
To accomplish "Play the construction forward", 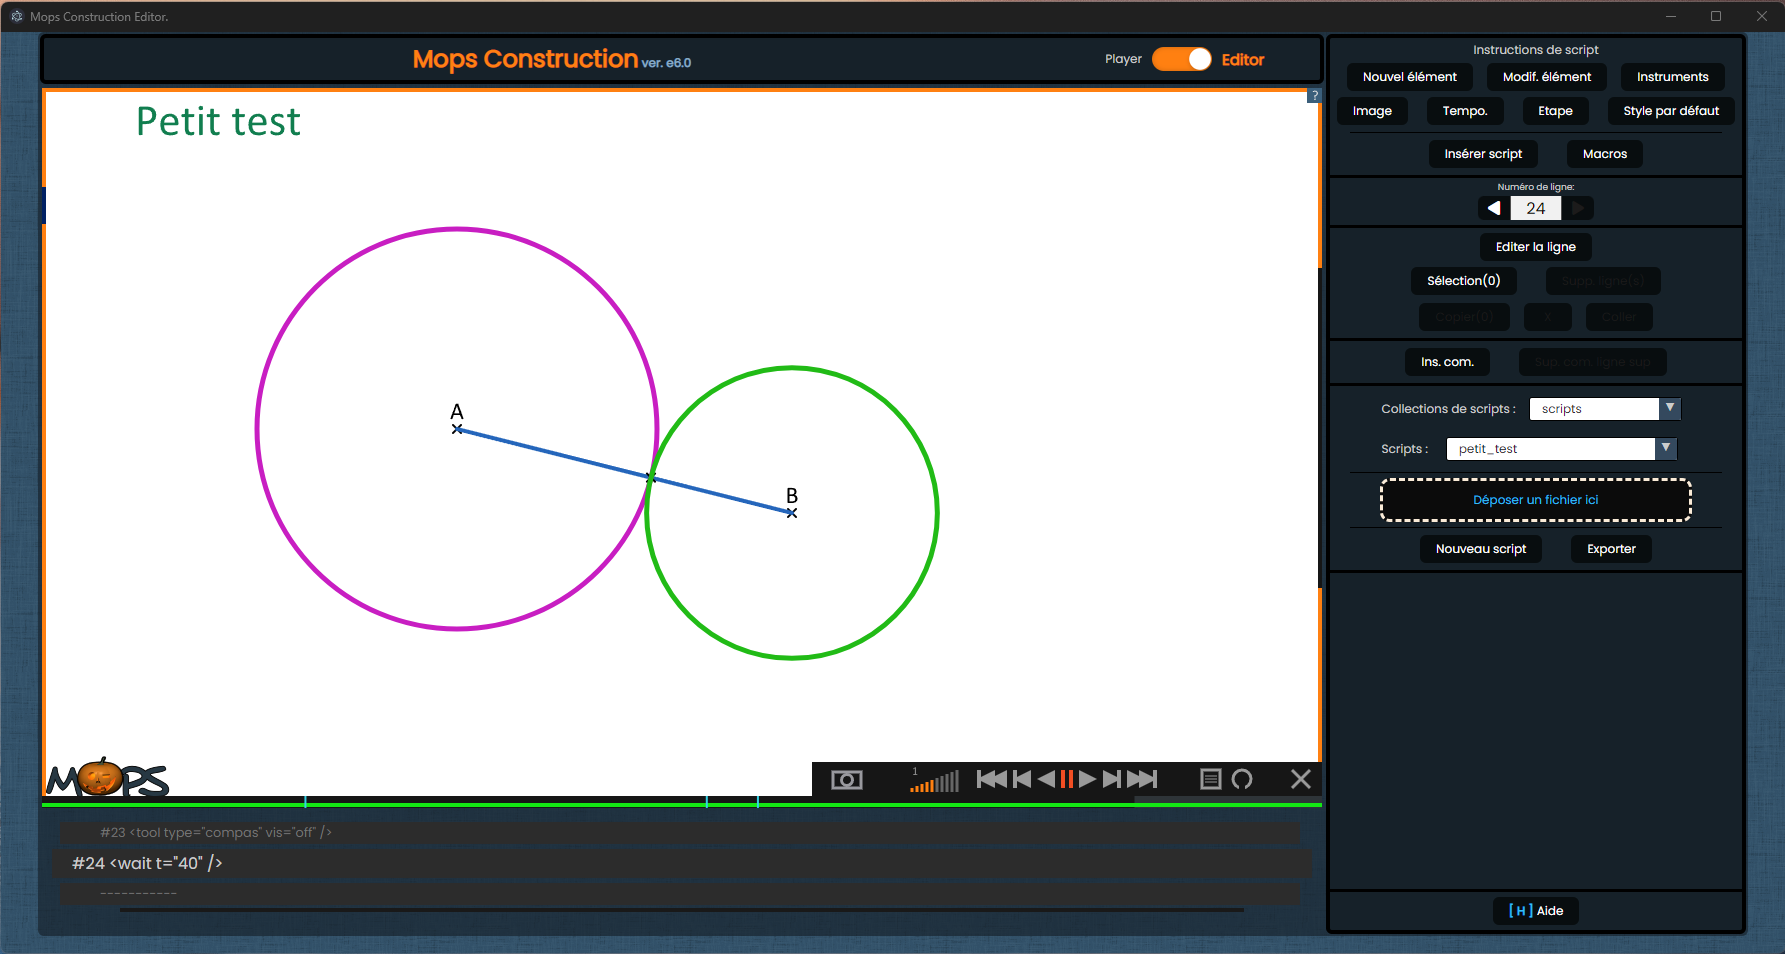I will (x=1087, y=779).
